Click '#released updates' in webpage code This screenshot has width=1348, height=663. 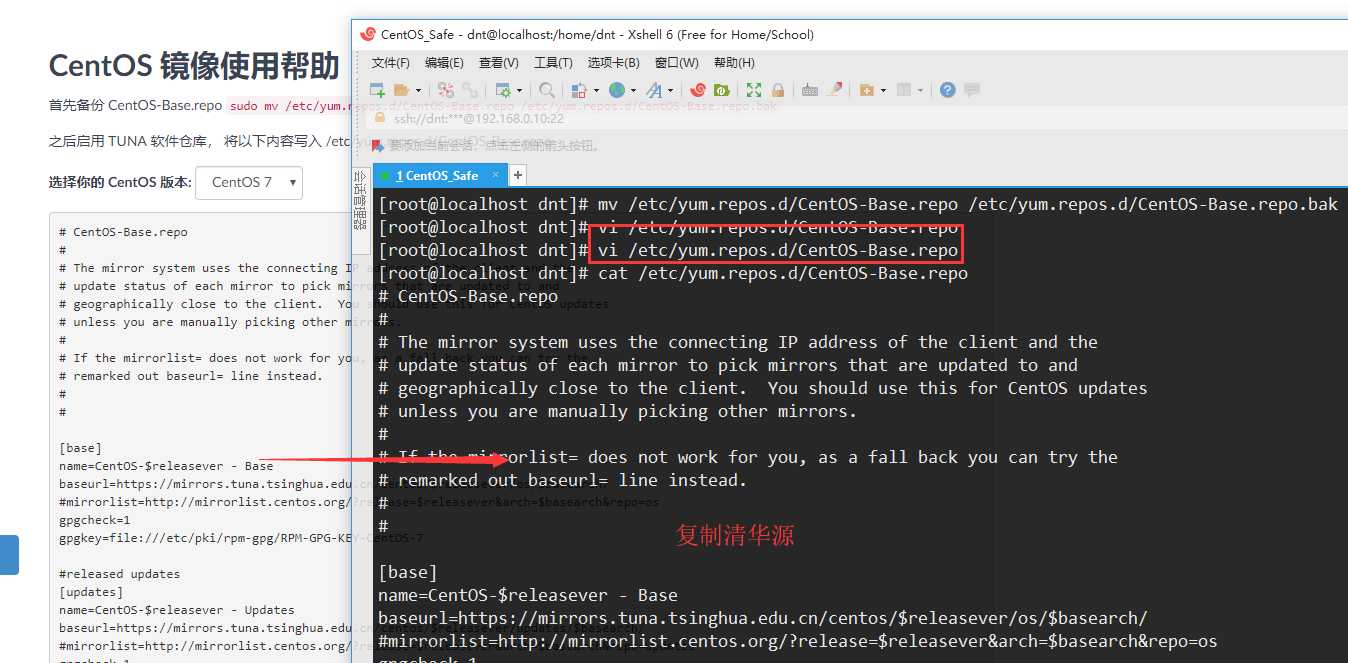[120, 574]
